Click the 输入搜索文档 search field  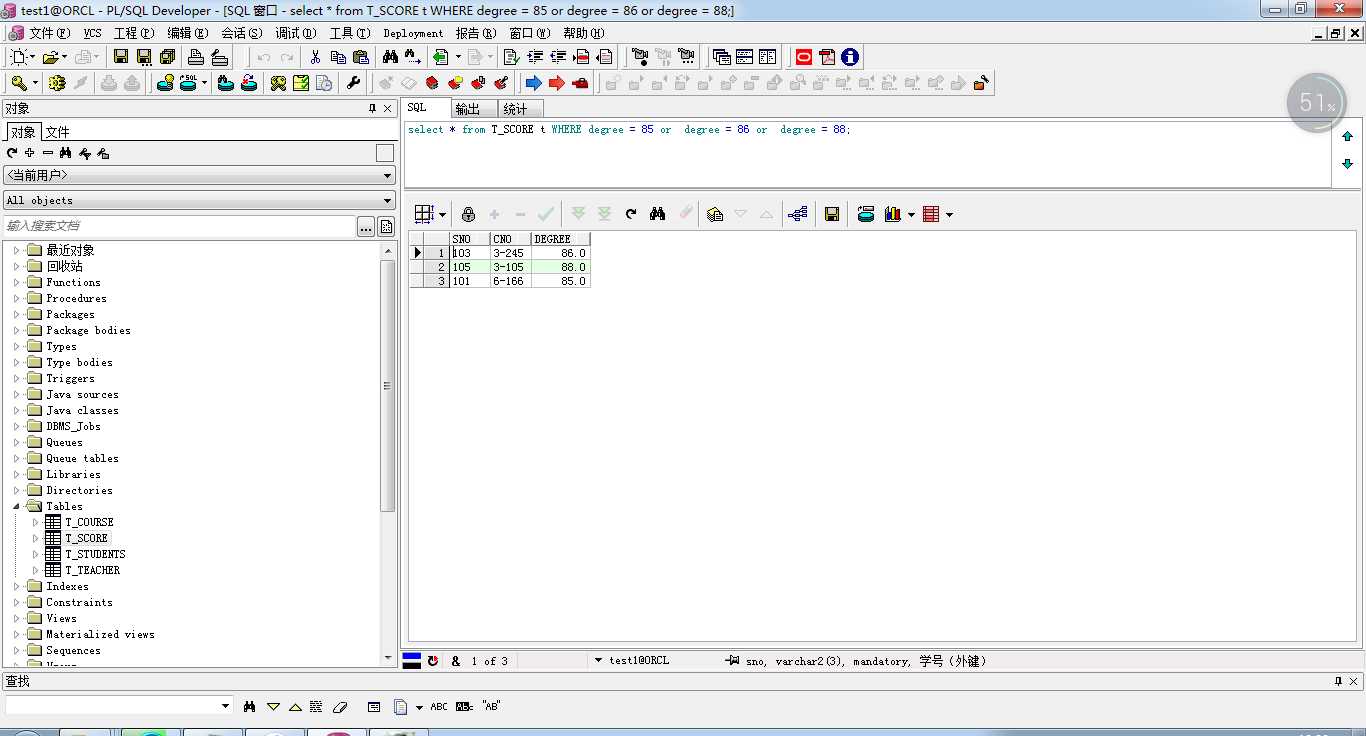coord(180,226)
